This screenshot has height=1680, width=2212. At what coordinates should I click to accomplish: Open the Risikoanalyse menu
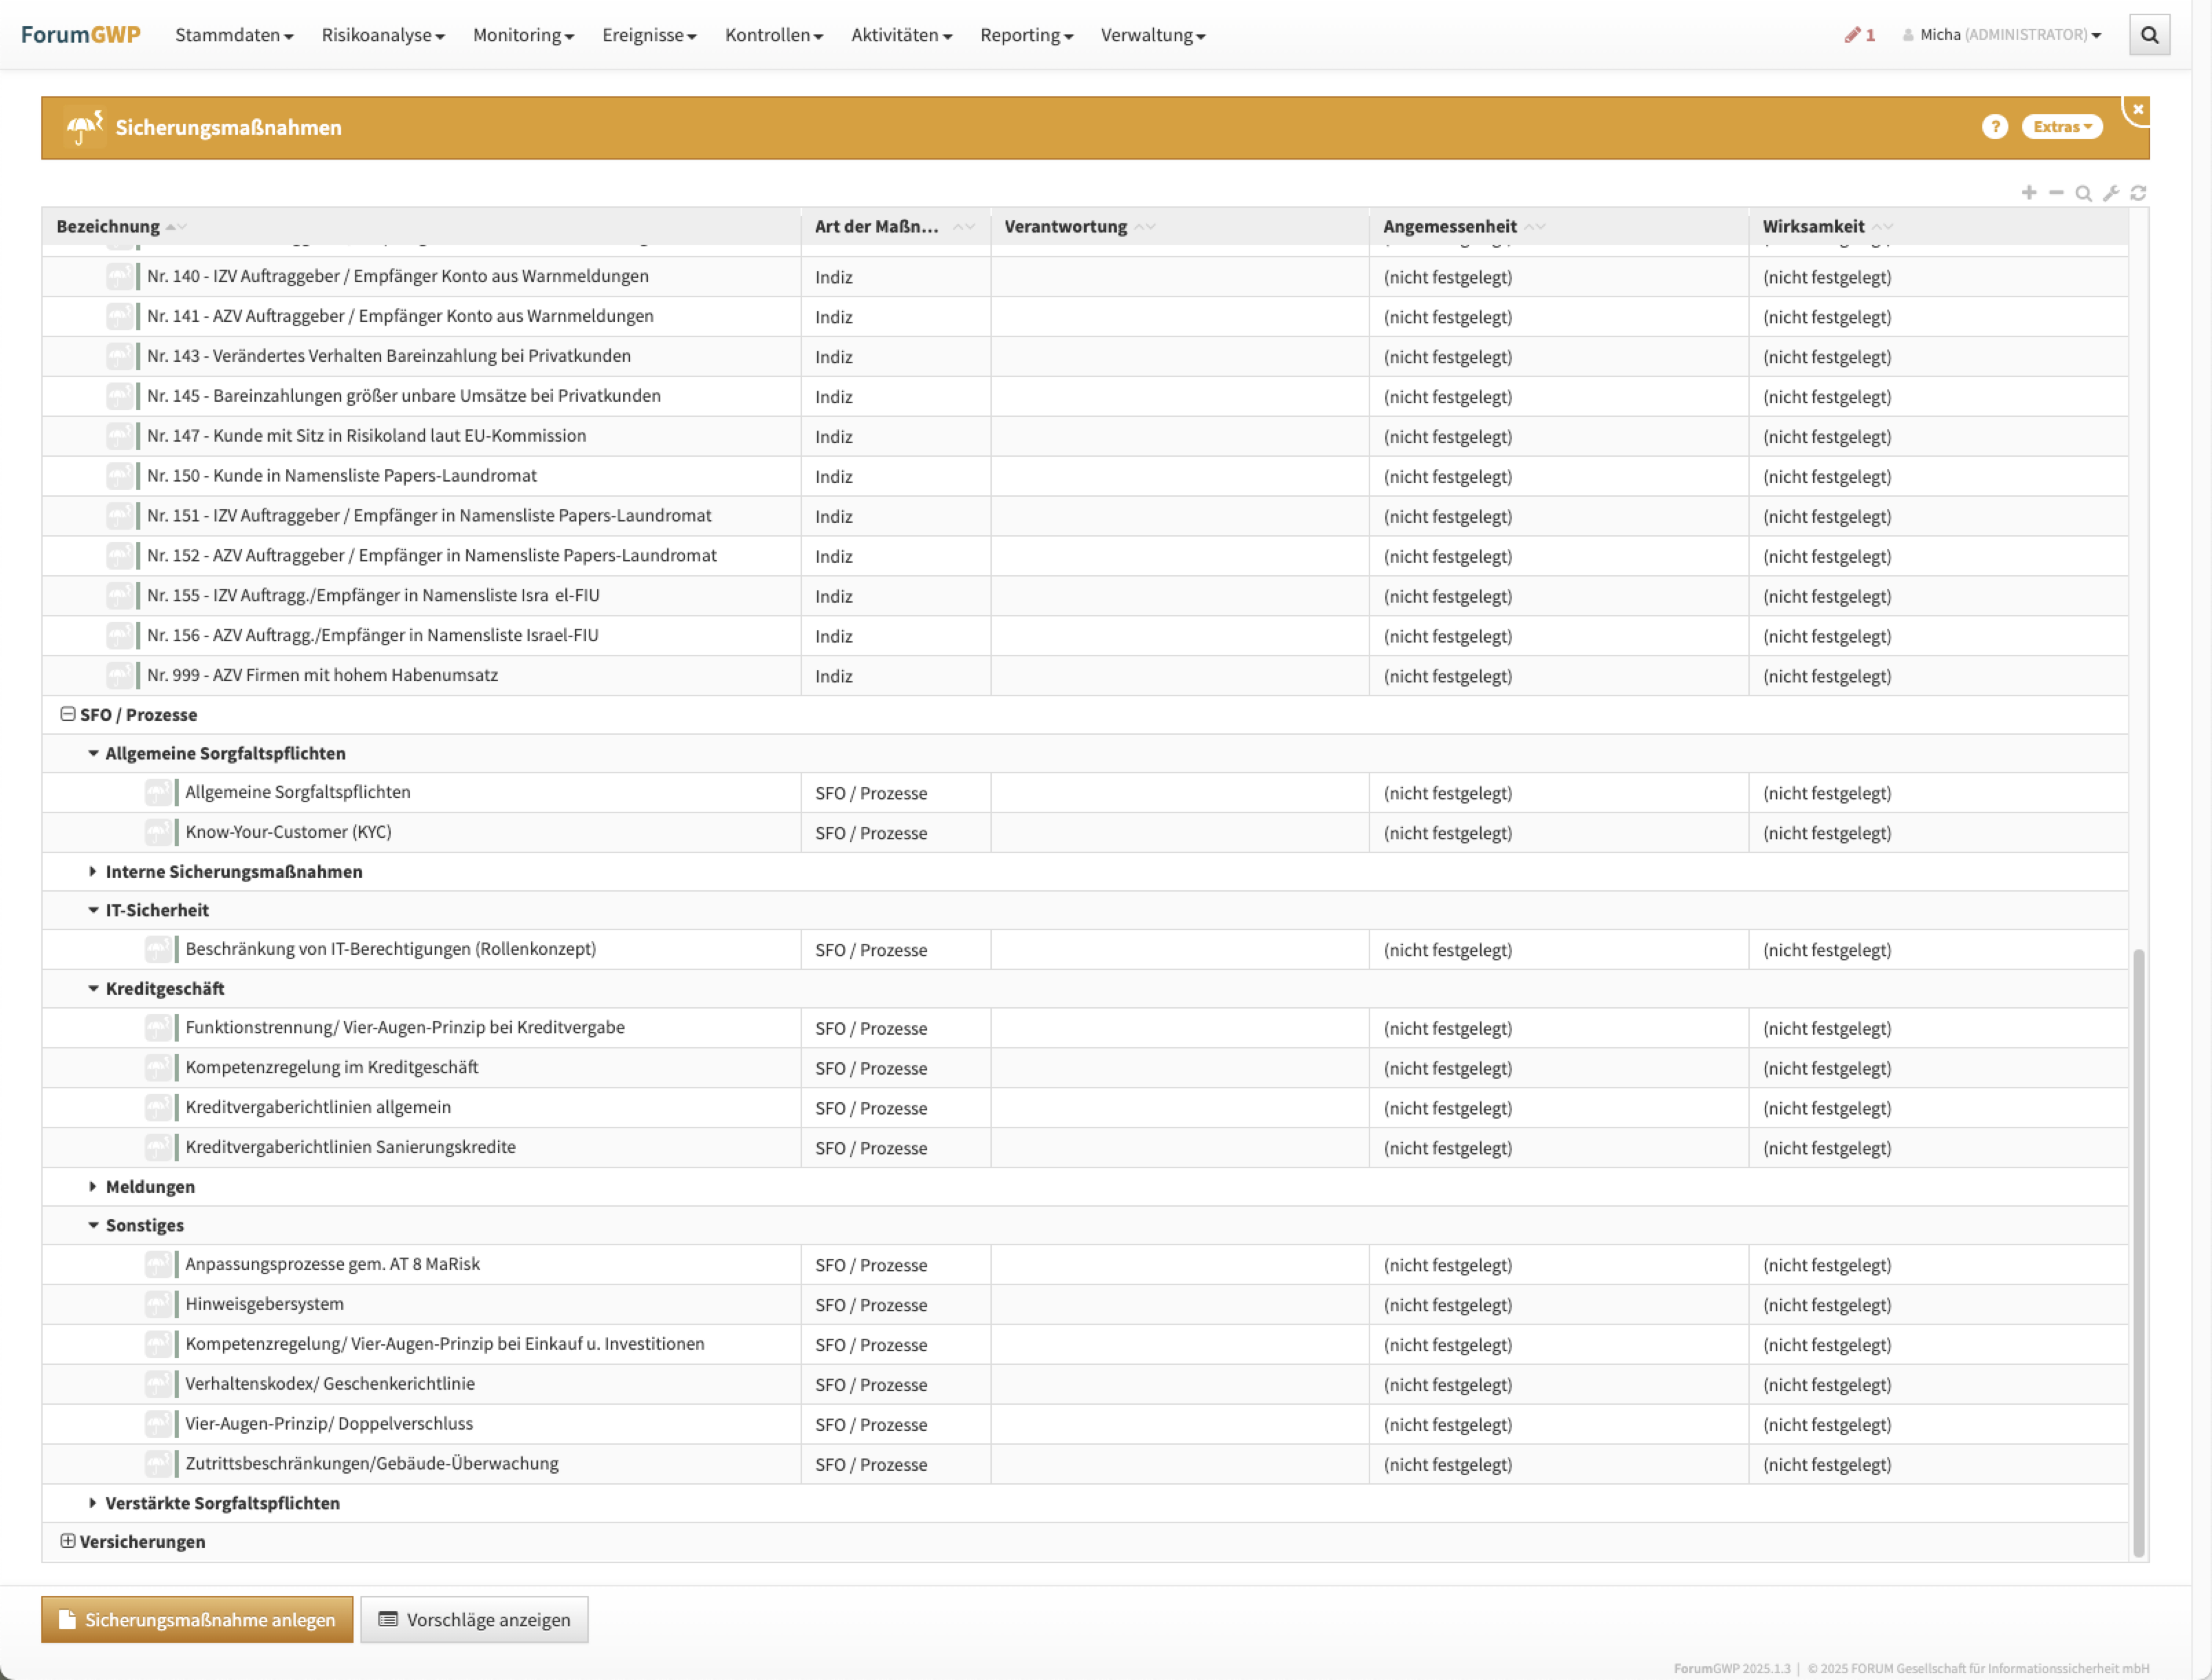382,35
